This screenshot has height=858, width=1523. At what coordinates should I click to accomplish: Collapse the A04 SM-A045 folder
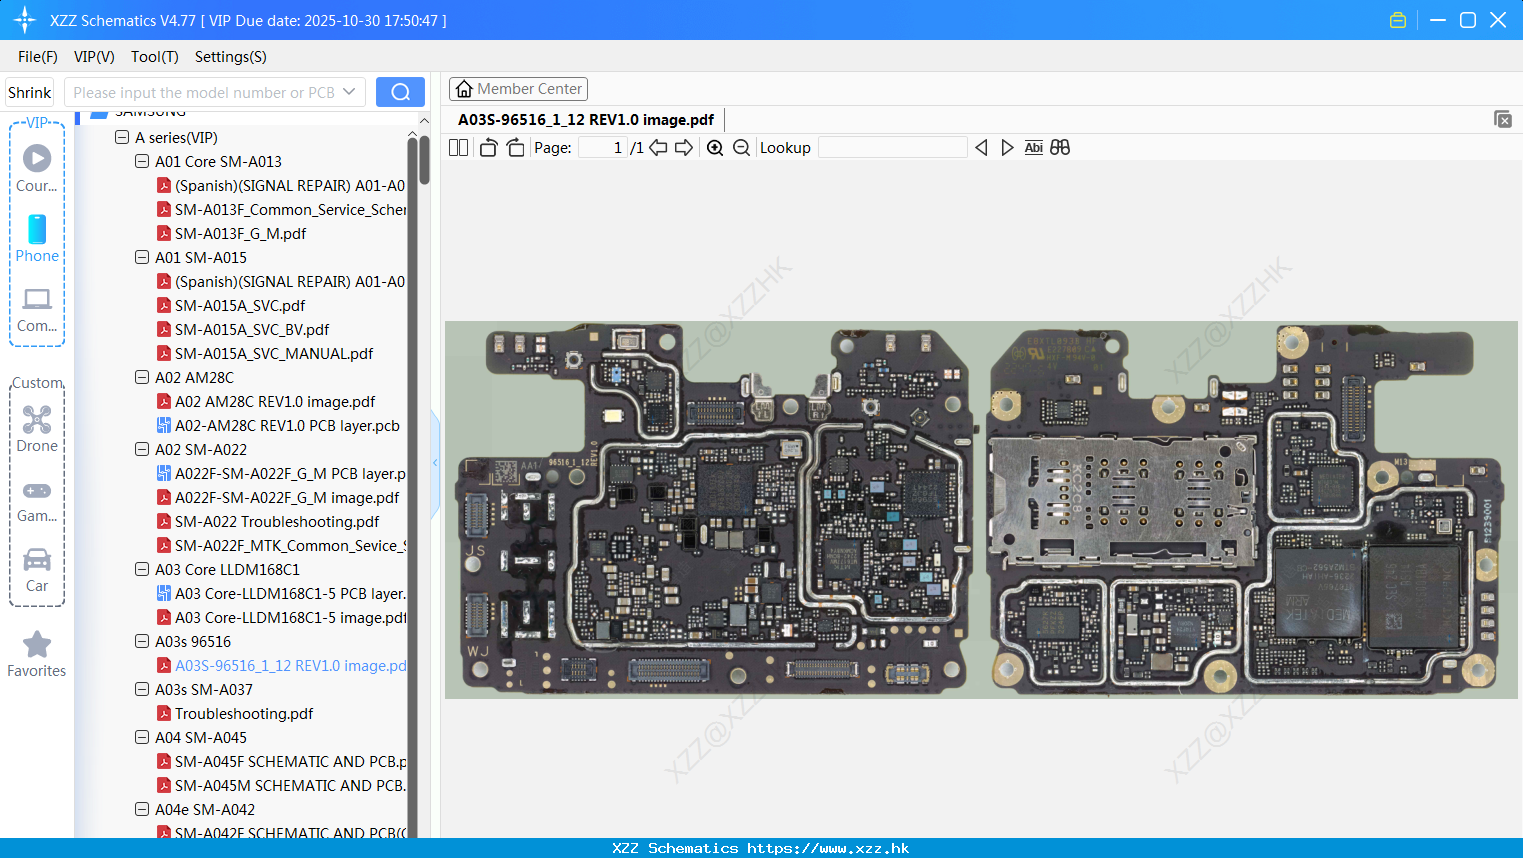(x=142, y=738)
